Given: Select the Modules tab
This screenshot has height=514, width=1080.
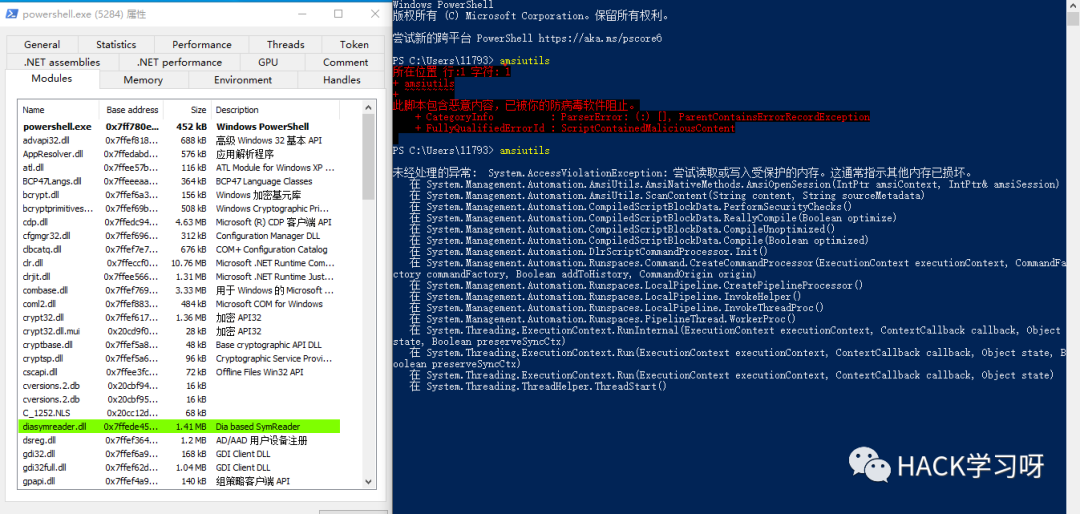Looking at the screenshot, I should click(52, 79).
